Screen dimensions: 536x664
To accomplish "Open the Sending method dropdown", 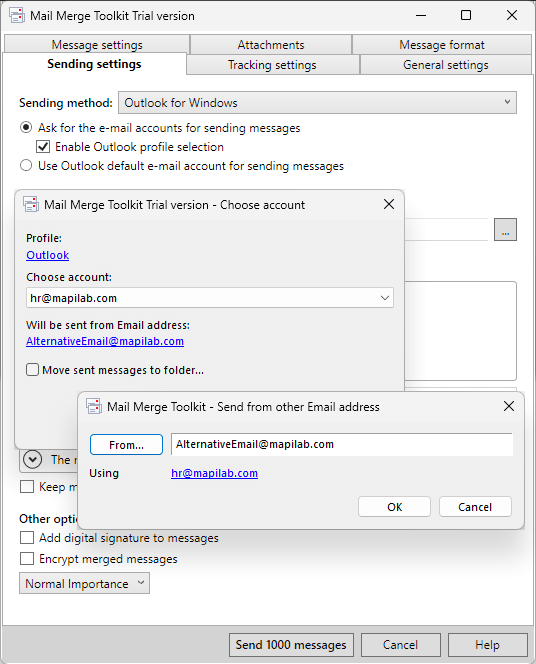I will point(317,102).
